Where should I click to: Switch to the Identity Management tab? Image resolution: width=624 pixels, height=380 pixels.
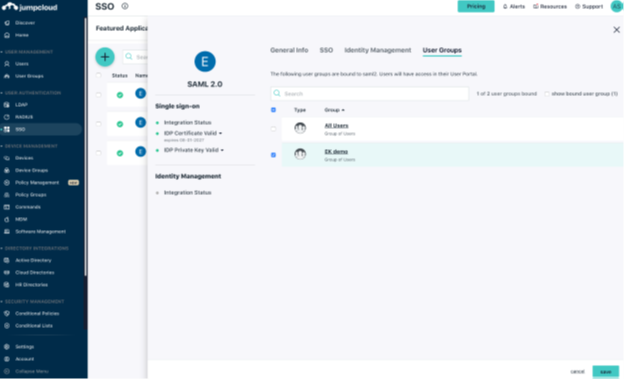[x=378, y=50]
